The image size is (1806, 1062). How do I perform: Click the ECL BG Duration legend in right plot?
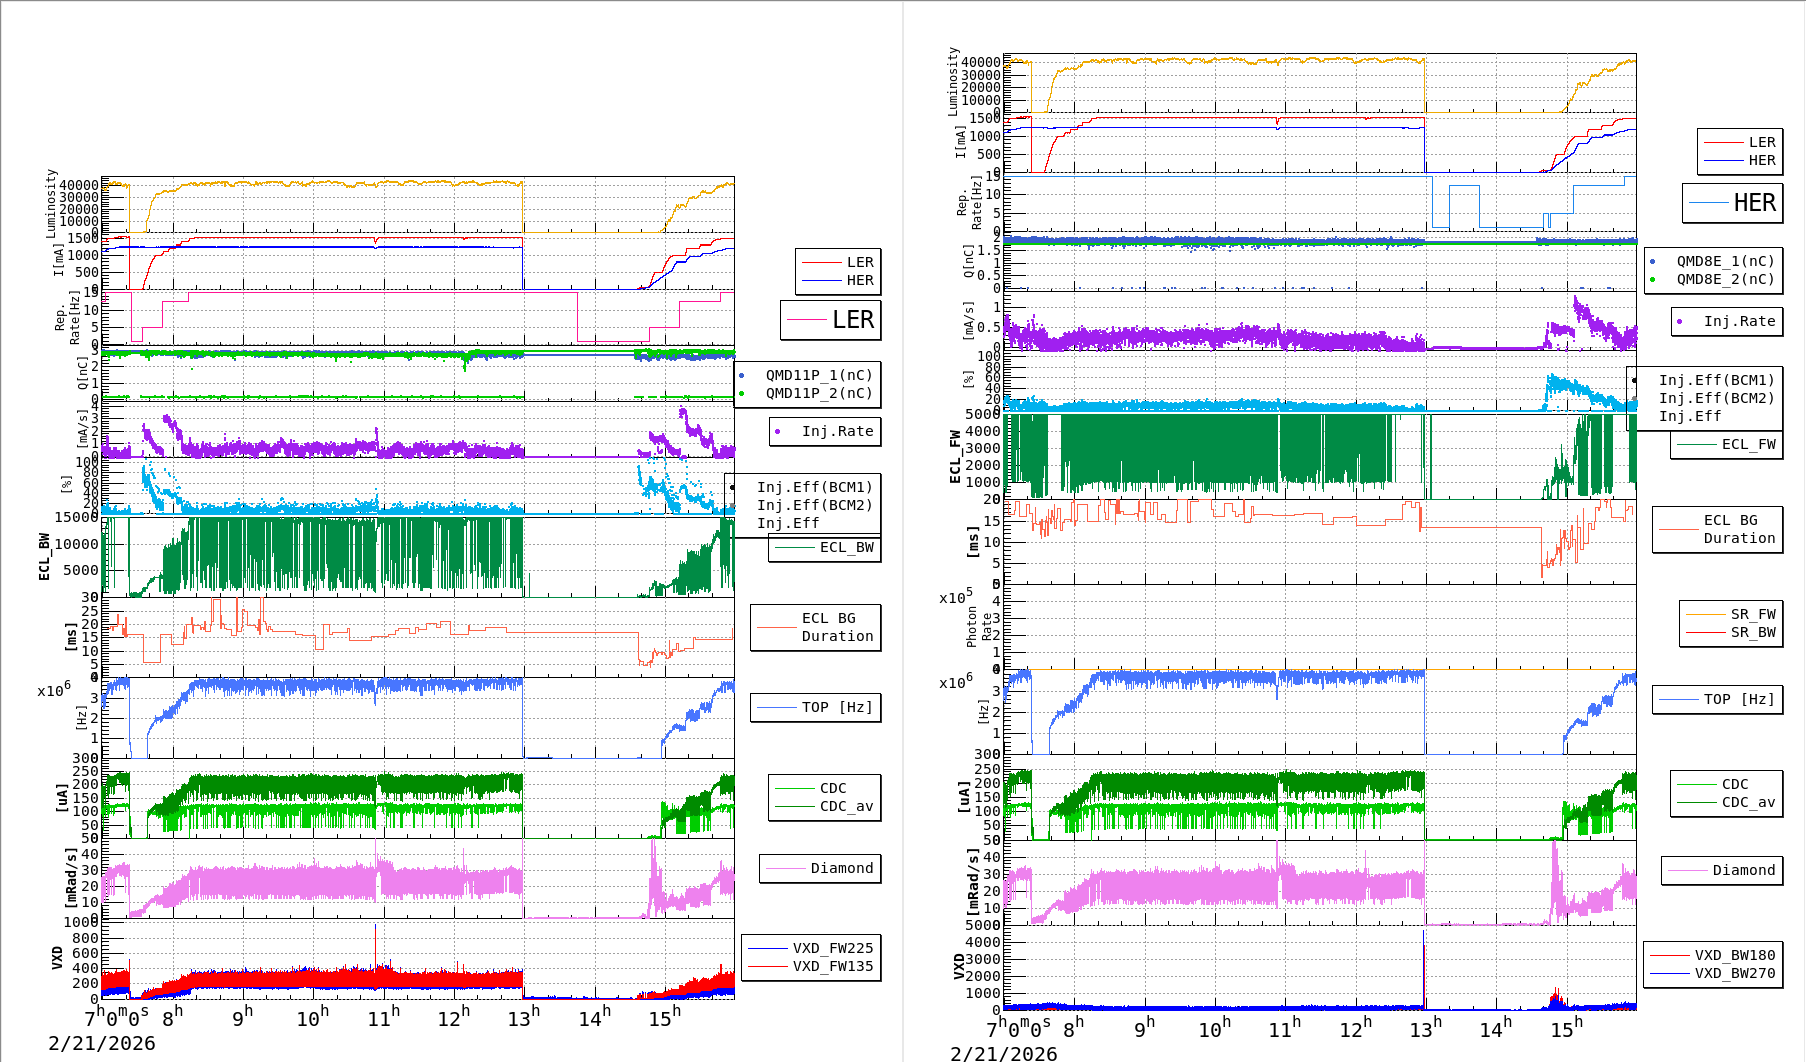1738,529
